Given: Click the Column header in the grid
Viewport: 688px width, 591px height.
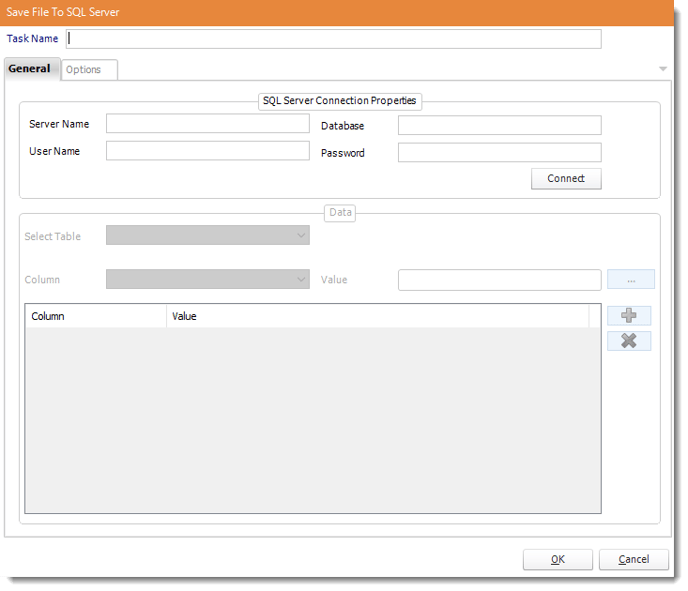Looking at the screenshot, I should (x=96, y=316).
